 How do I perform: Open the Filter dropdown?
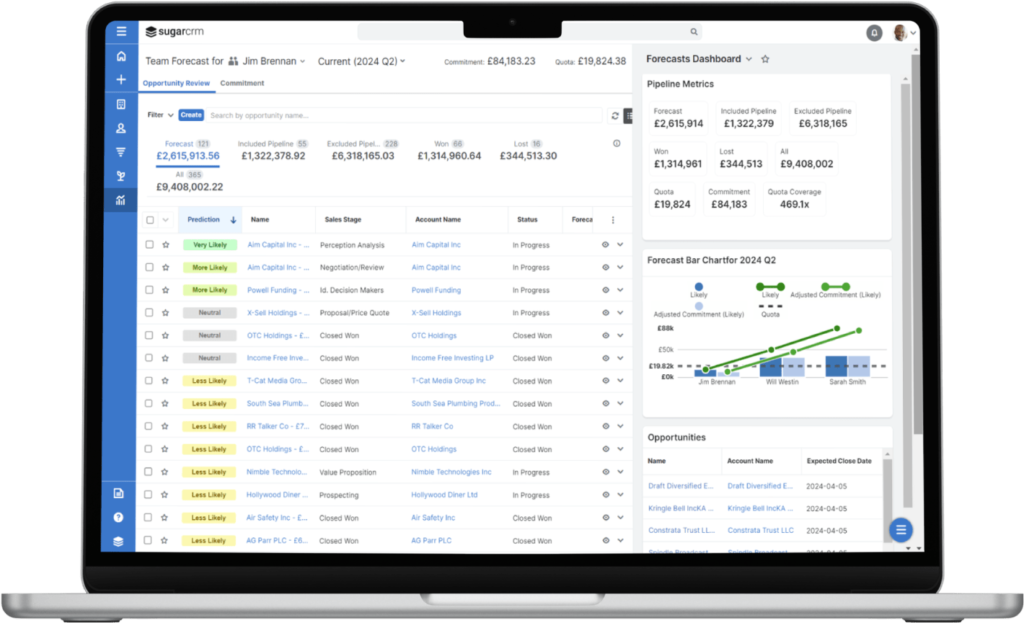(x=160, y=115)
